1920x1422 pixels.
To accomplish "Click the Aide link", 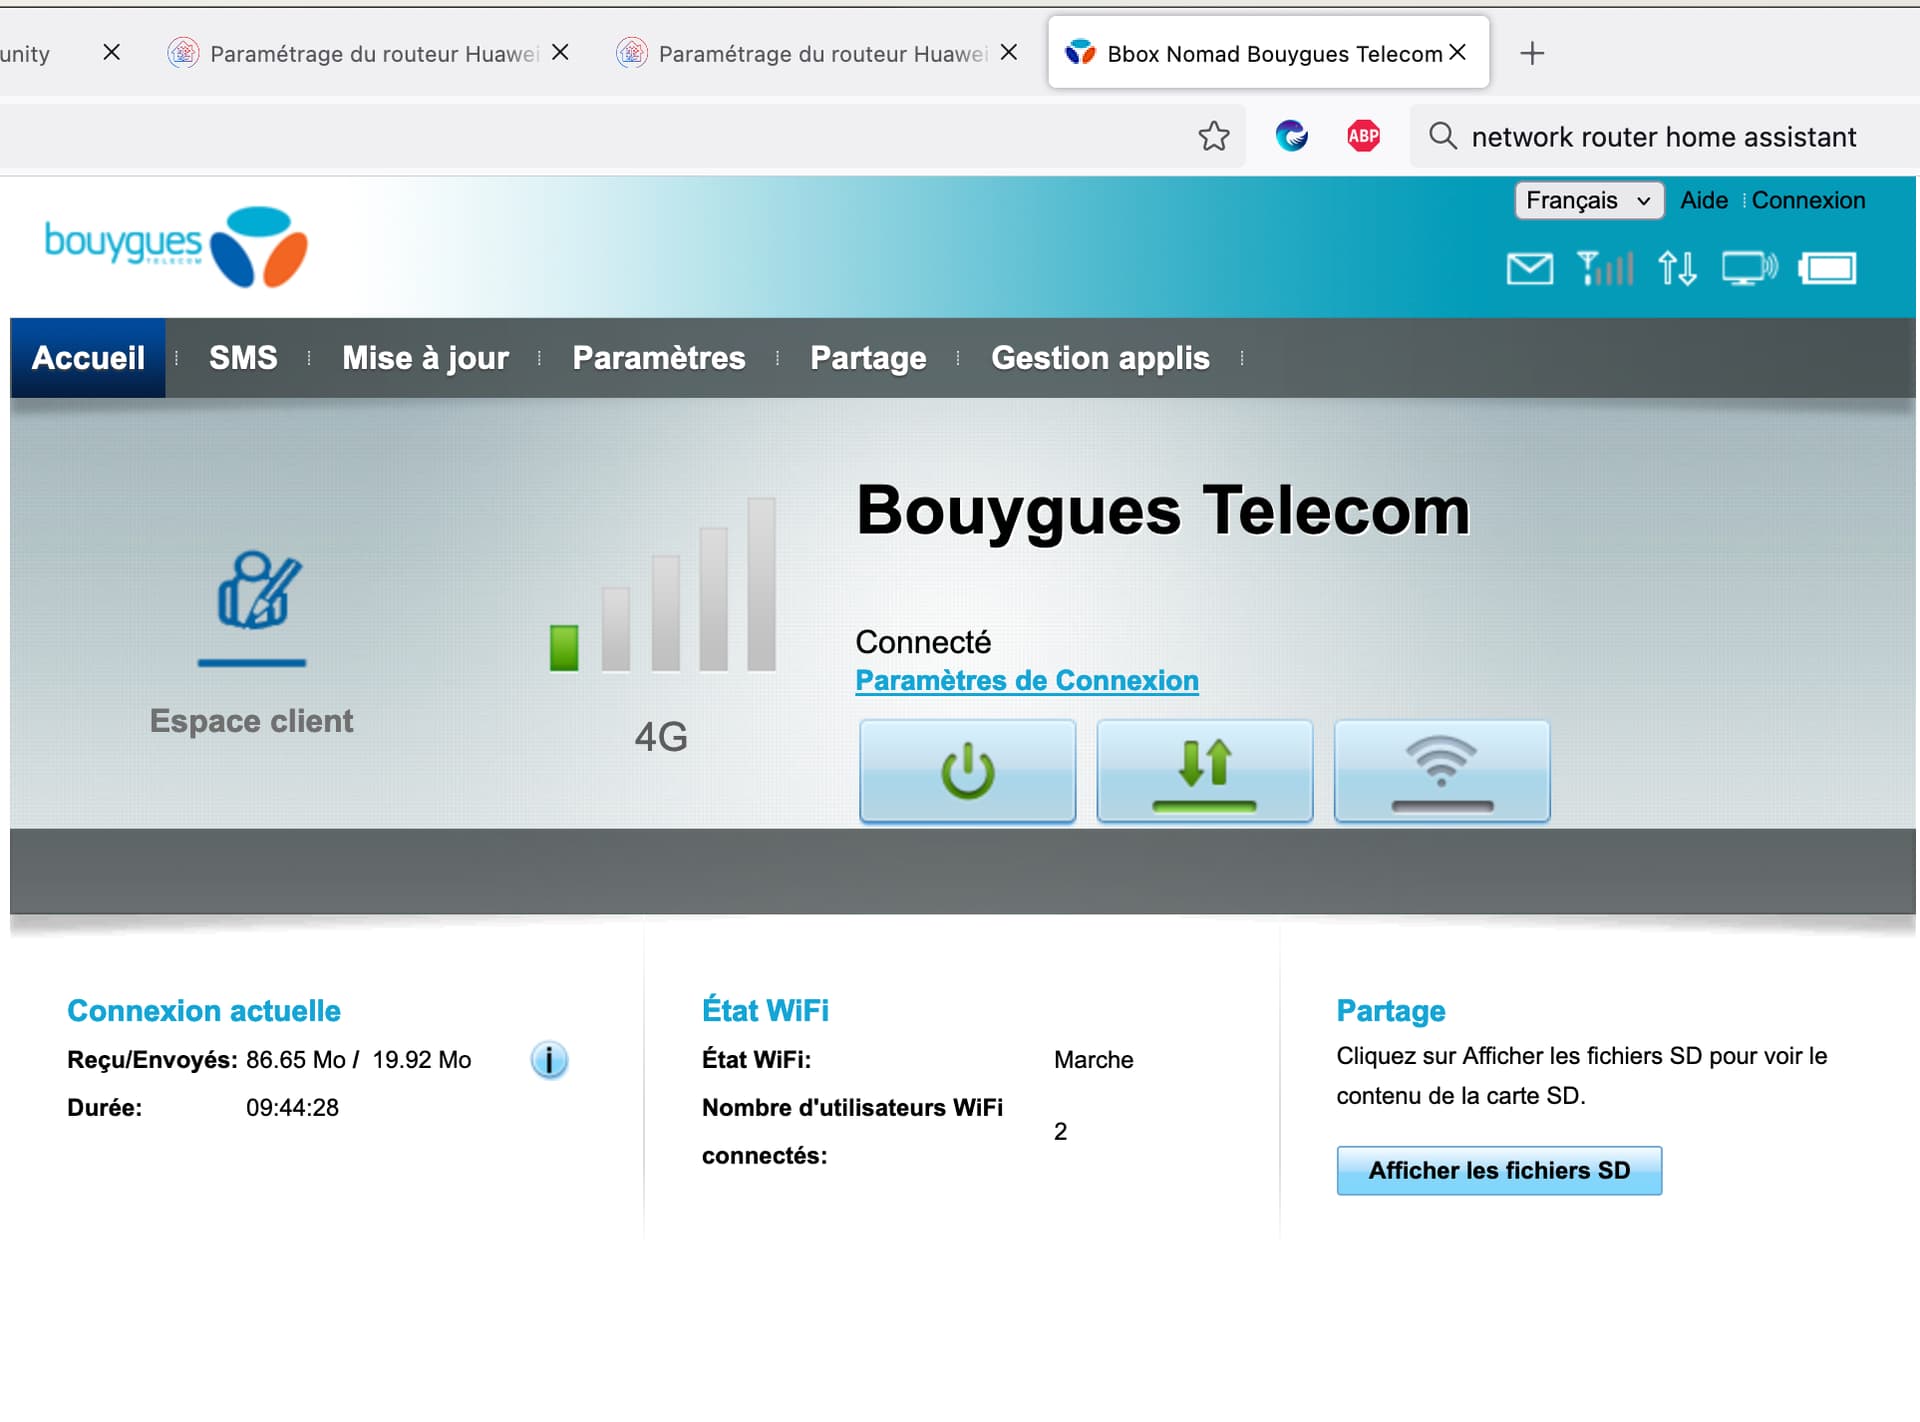I will (x=1703, y=200).
